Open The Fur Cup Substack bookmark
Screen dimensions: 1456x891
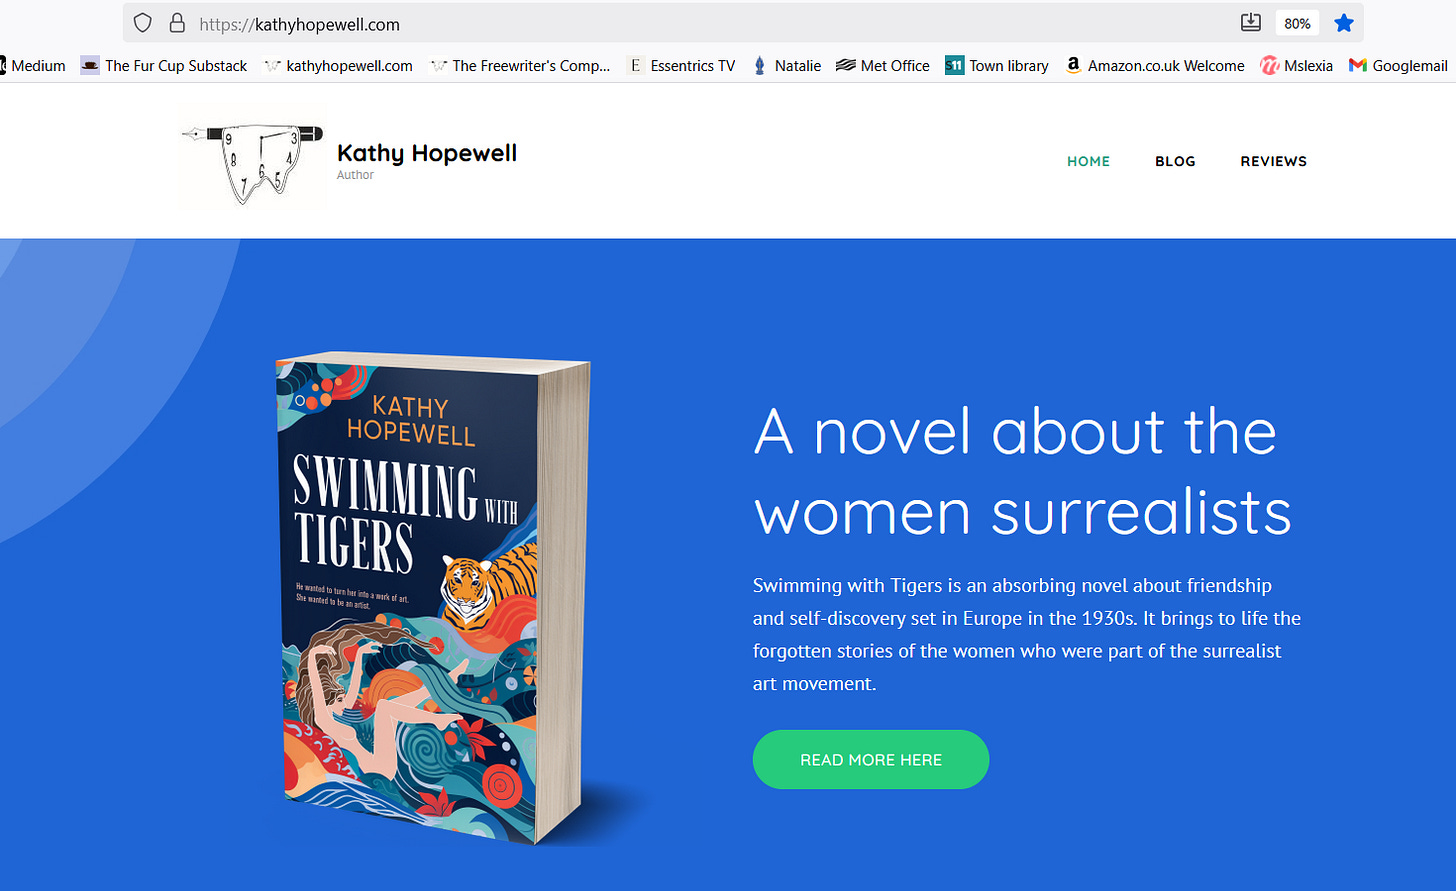[x=164, y=65]
